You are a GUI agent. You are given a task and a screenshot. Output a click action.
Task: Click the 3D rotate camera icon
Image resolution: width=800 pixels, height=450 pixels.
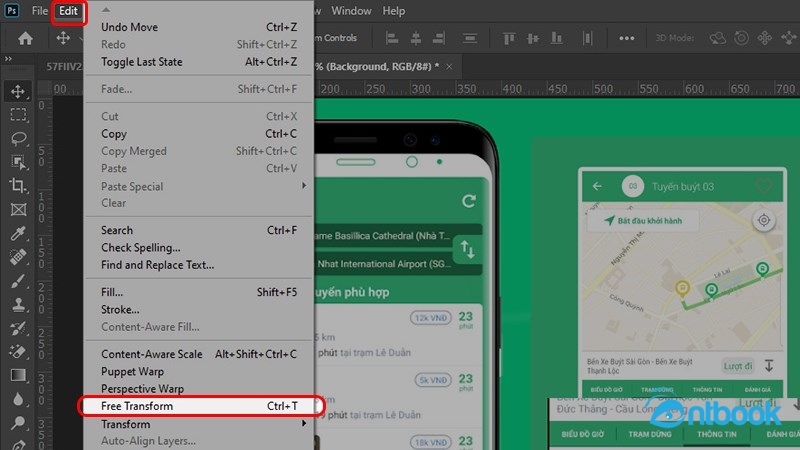point(717,38)
